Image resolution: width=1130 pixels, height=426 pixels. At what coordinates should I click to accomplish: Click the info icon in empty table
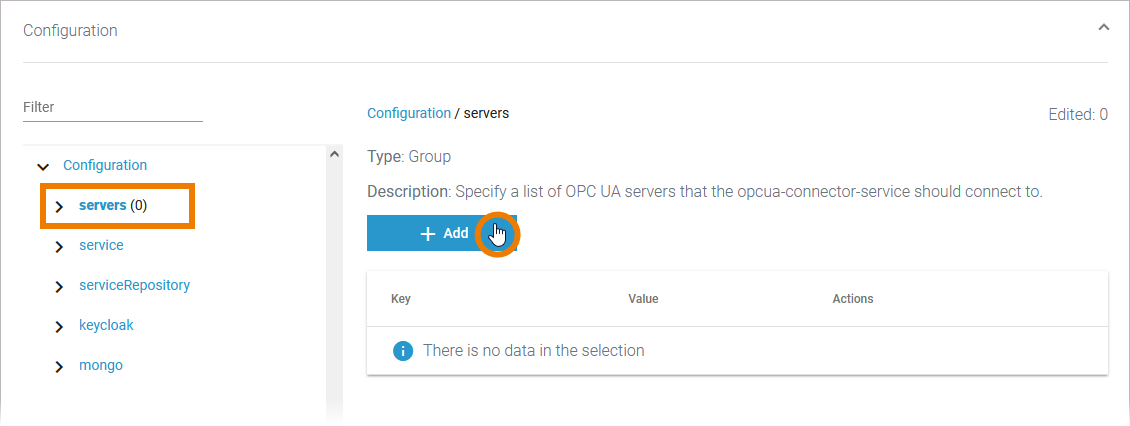403,351
